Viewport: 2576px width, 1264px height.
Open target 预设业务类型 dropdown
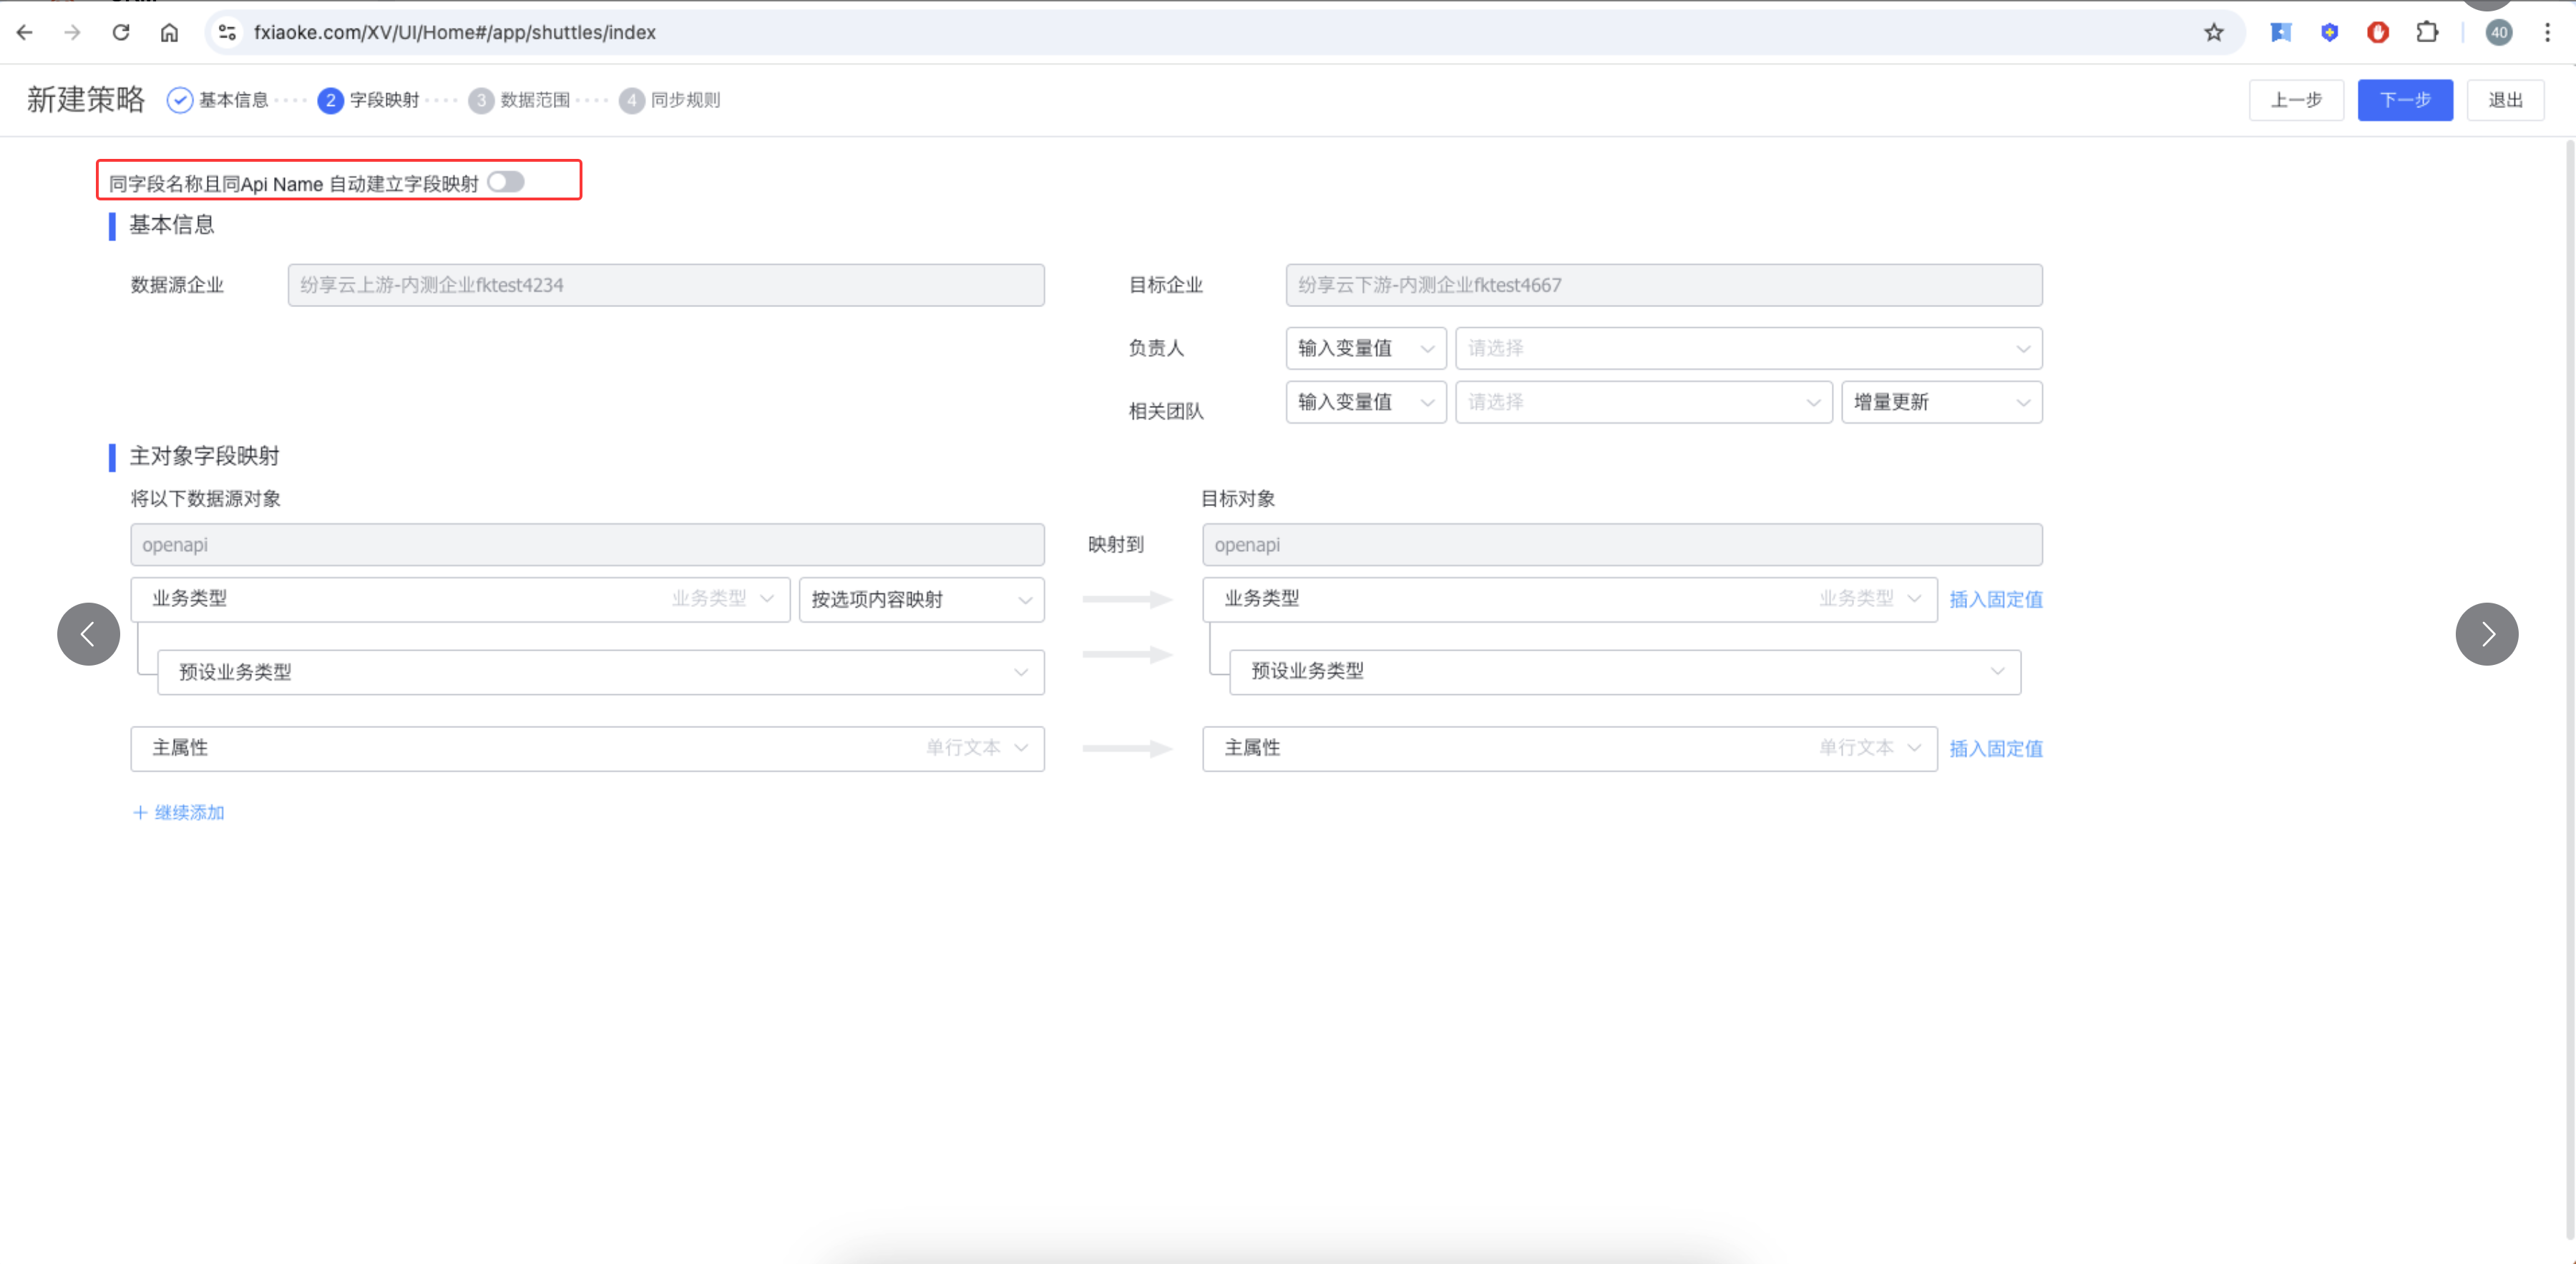coord(1624,672)
